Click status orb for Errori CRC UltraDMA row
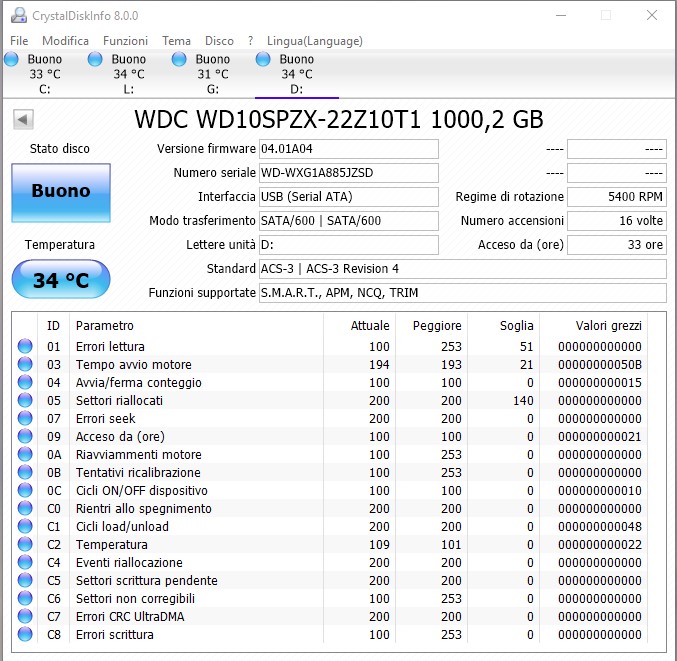This screenshot has height=661, width=677. click(25, 616)
